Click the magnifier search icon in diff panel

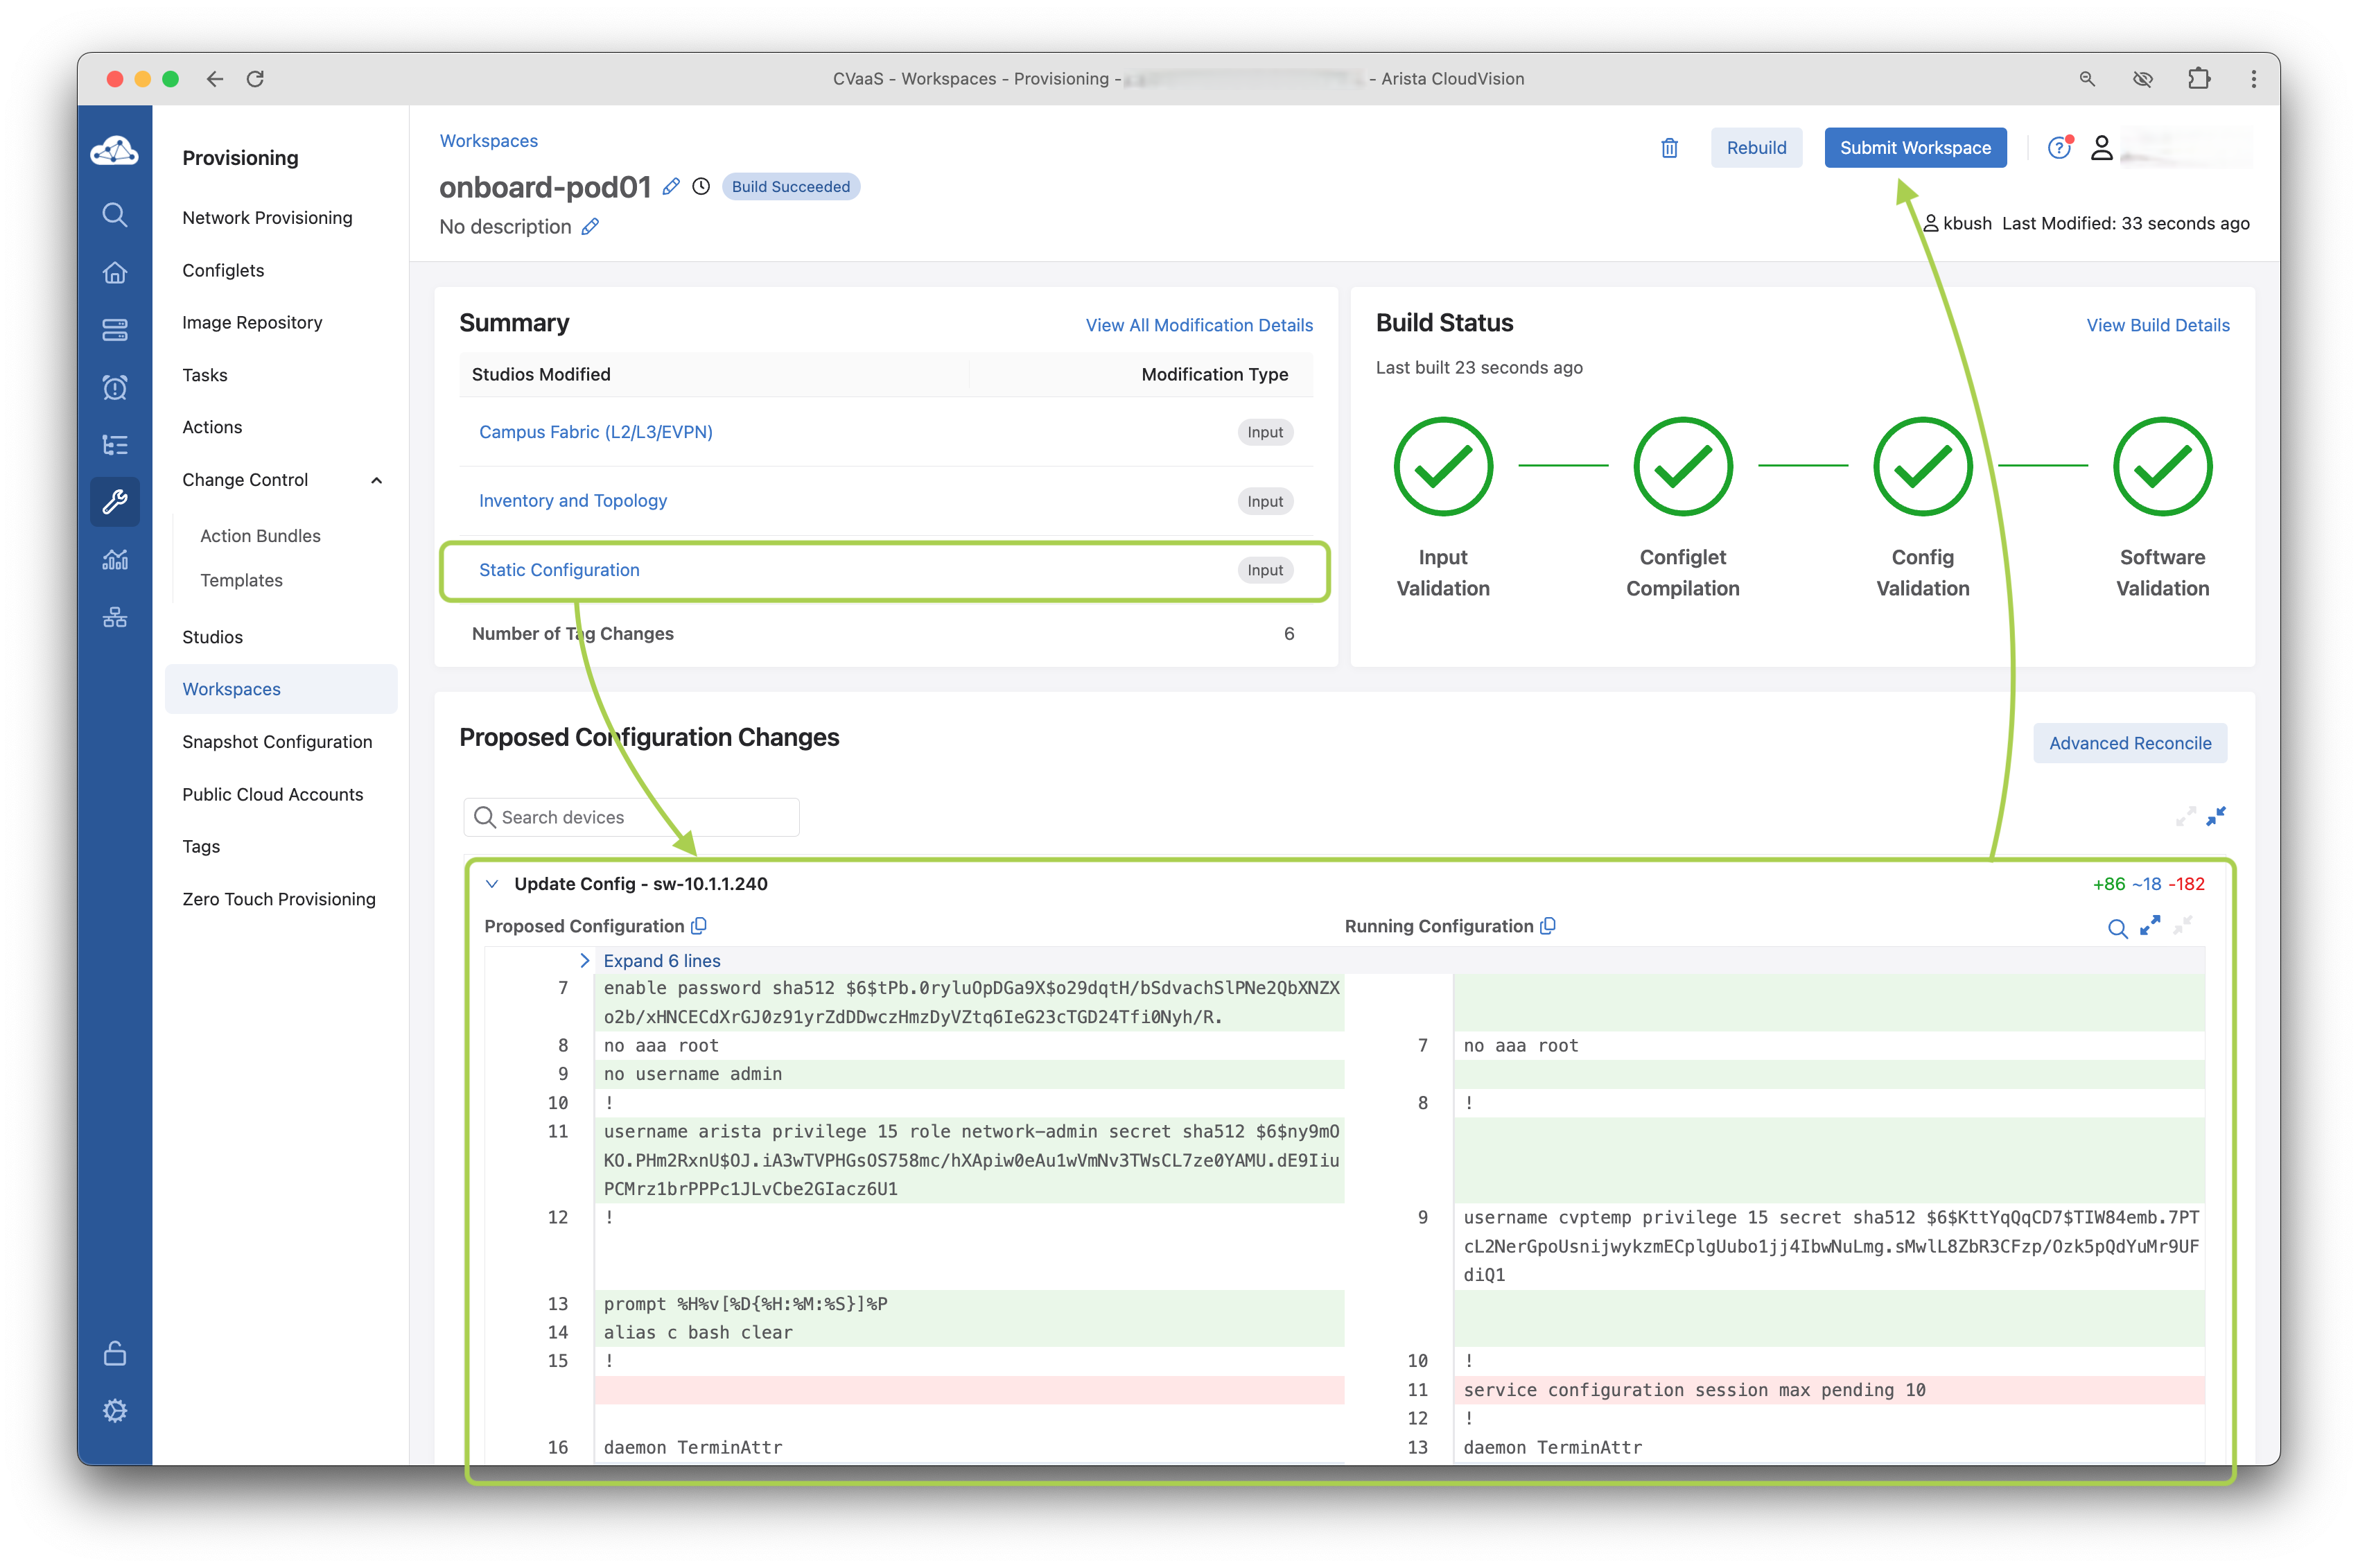point(2116,928)
